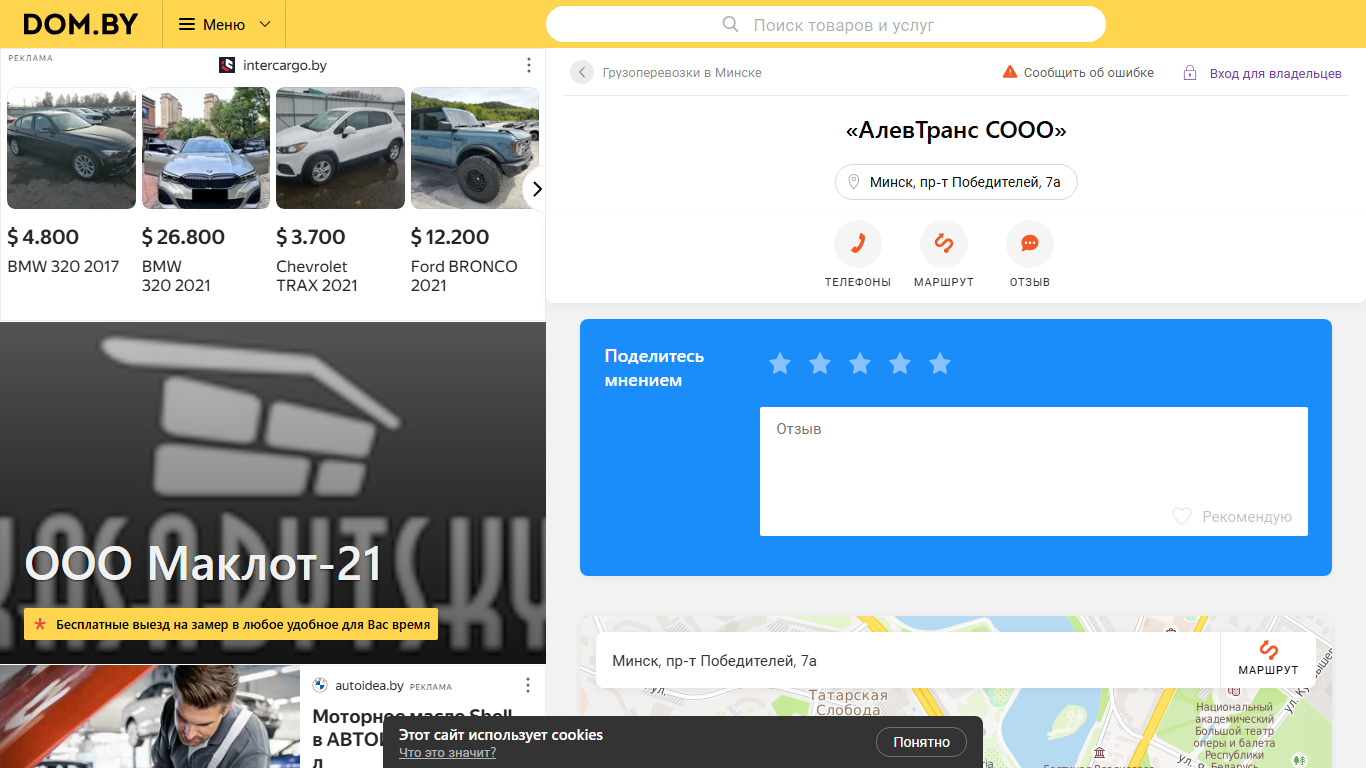The height and width of the screenshot is (768, 1366).
Task: Open the Вход для владельцев link
Action: (x=1275, y=73)
